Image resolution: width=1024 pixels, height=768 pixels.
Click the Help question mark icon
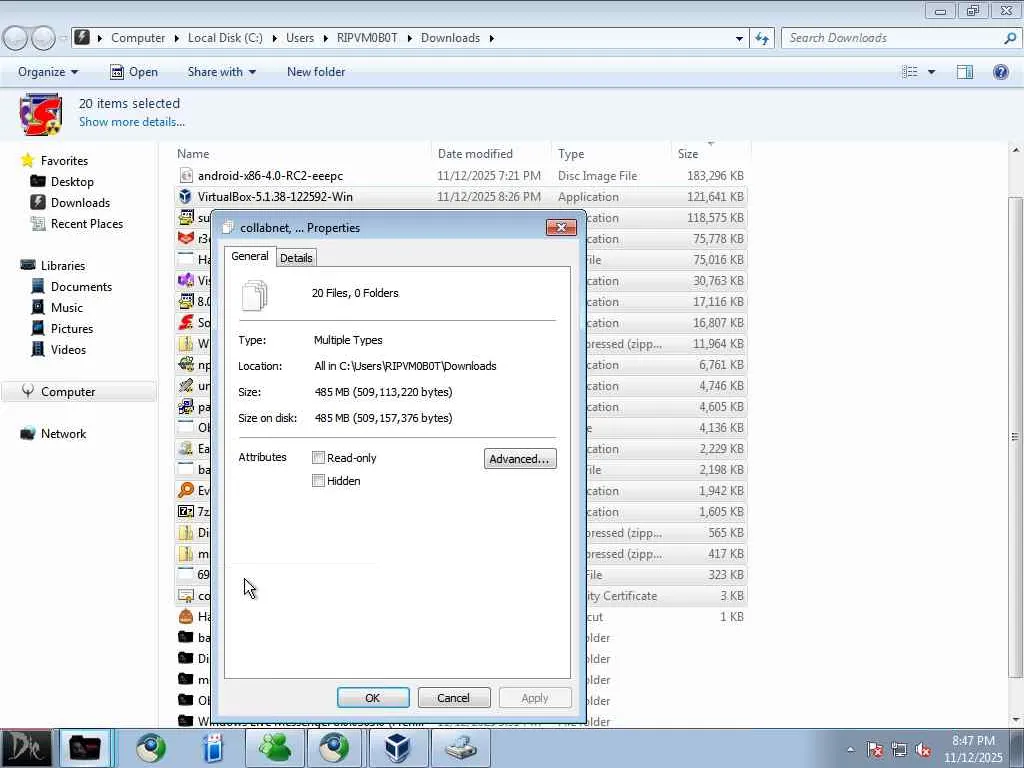(x=1000, y=72)
